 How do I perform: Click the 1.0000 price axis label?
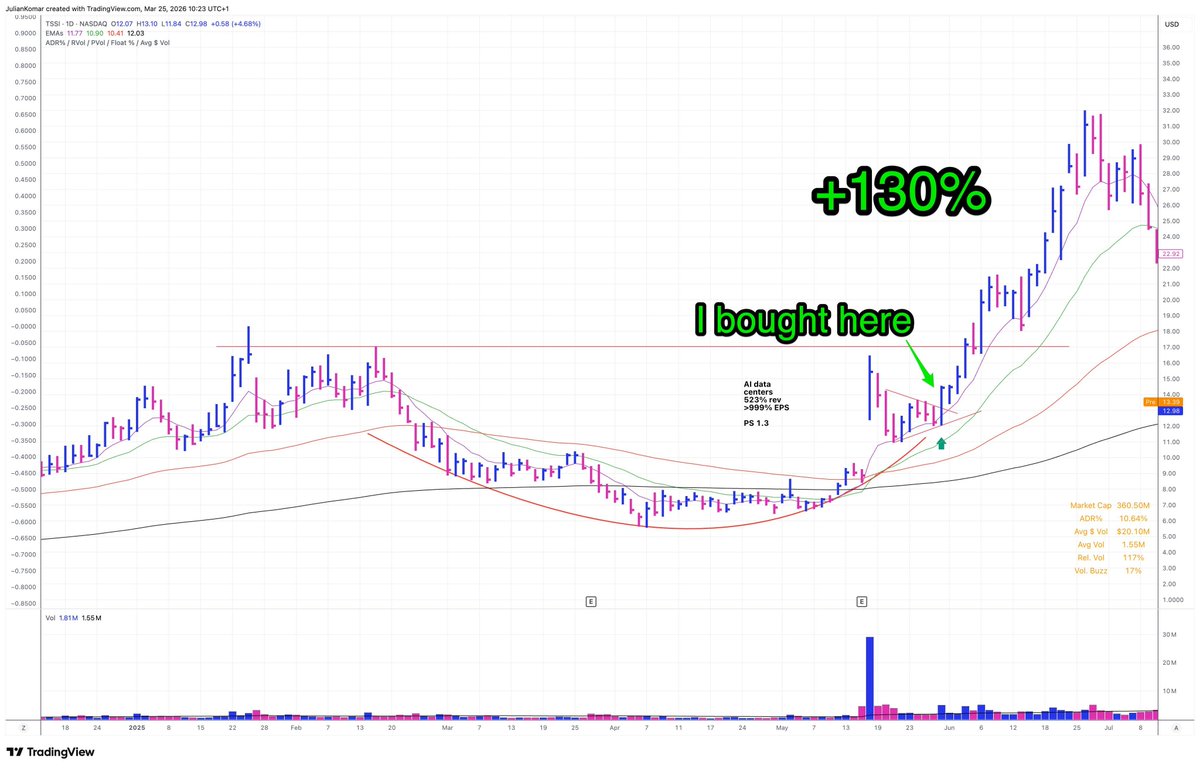(x=1172, y=600)
